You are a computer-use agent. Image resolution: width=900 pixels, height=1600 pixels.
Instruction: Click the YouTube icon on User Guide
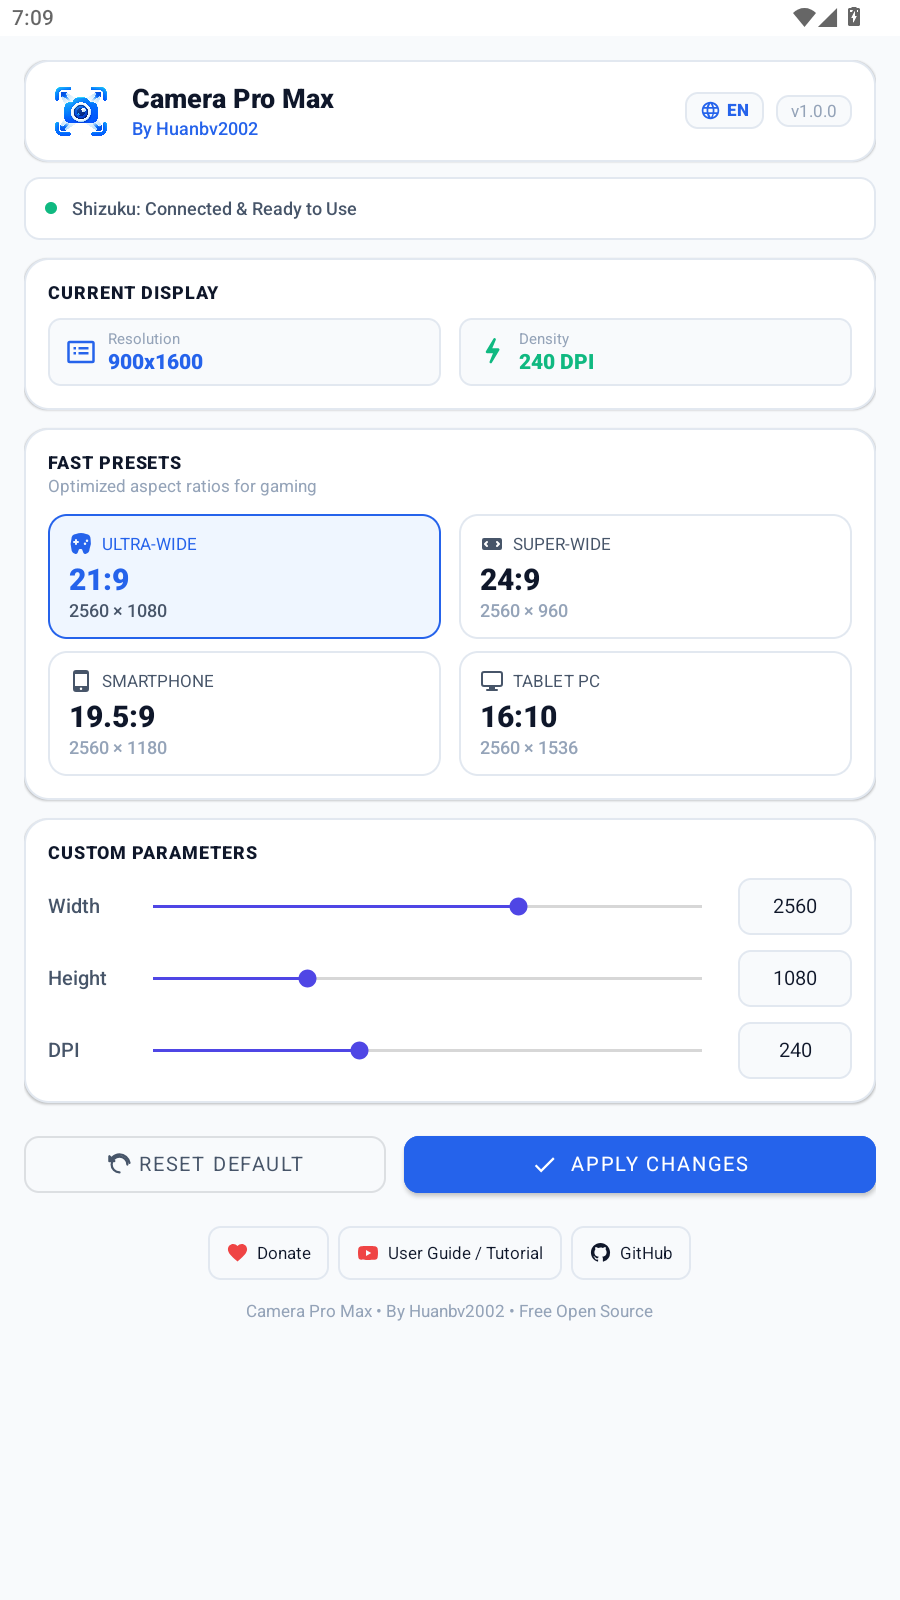click(x=368, y=1253)
